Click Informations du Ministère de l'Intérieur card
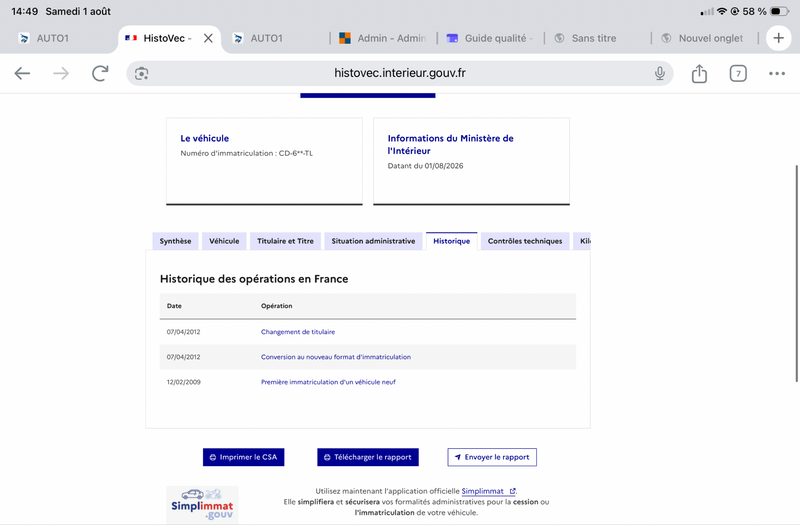The height and width of the screenshot is (525, 800). point(471,161)
